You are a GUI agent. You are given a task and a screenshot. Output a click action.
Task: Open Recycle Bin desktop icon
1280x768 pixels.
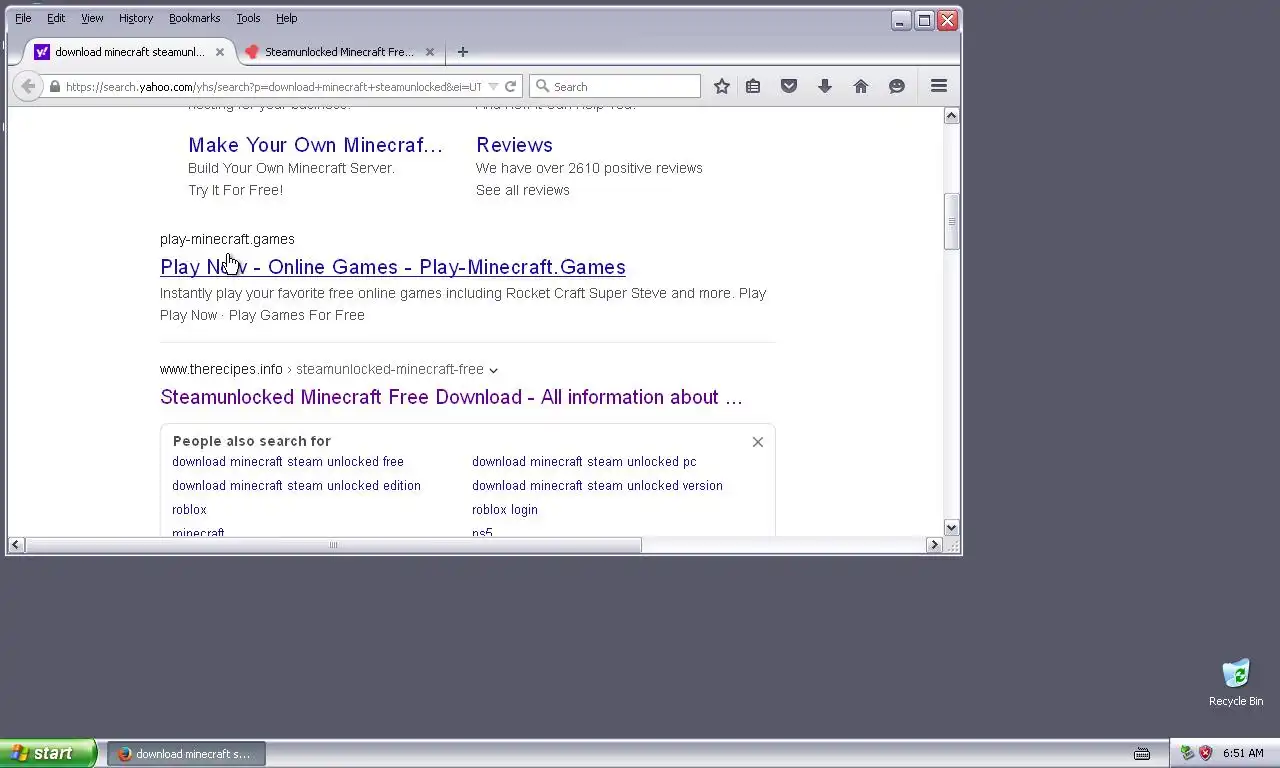pos(1236,683)
